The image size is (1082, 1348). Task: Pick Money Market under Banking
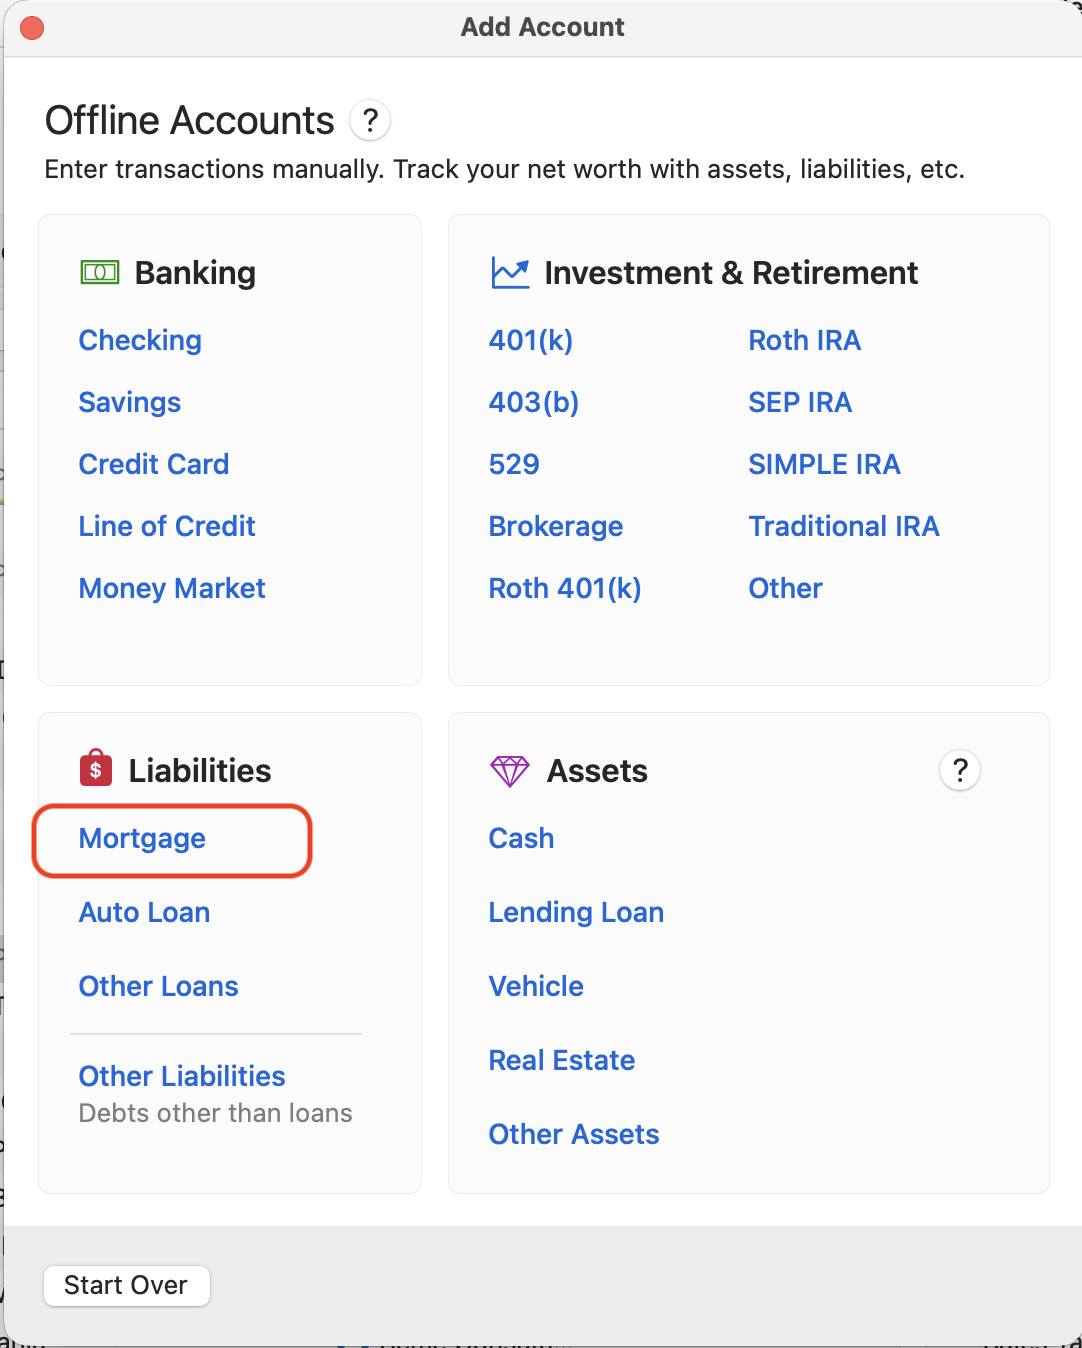(172, 588)
